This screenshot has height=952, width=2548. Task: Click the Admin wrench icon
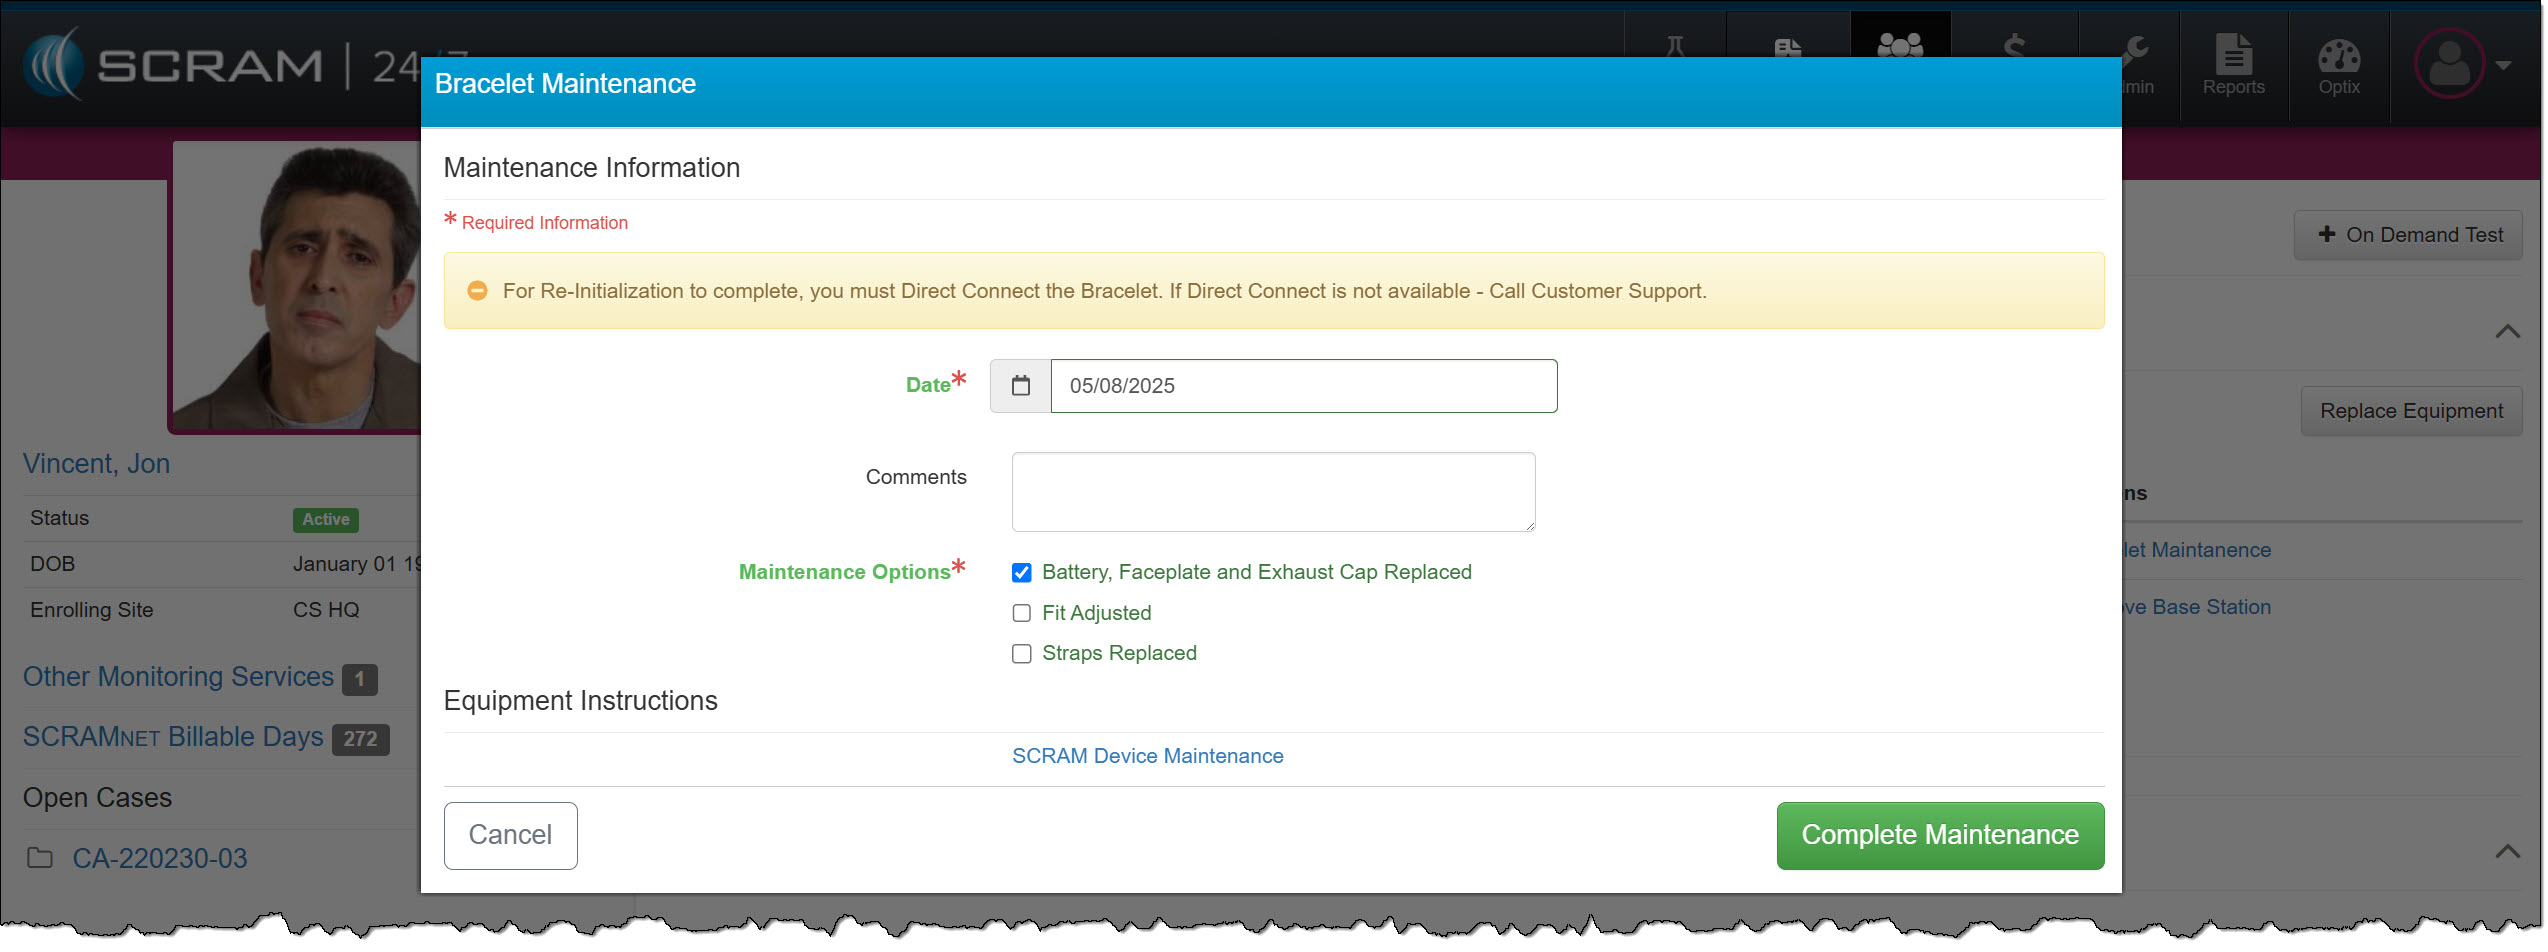coord(2134,52)
